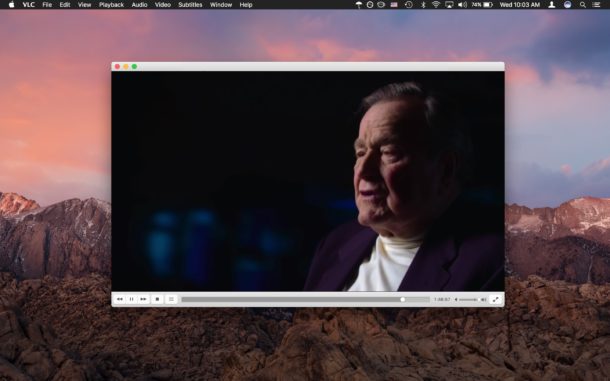Open the Playback menu
The width and height of the screenshot is (610, 381).
point(111,5)
